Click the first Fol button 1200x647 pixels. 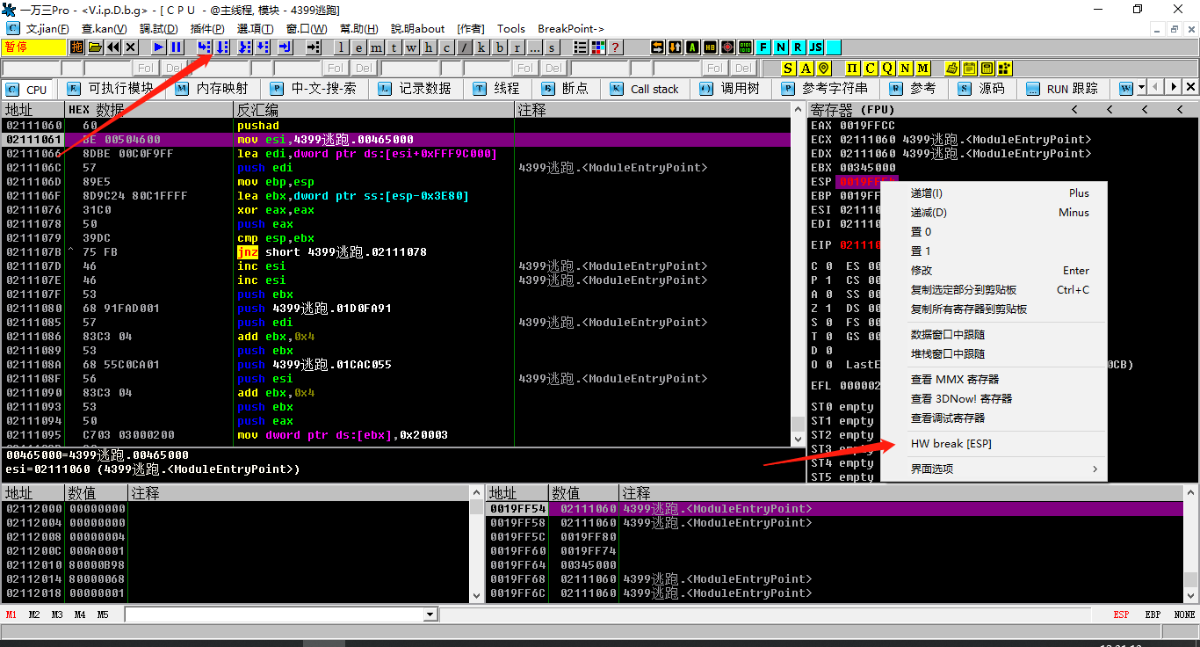coord(145,67)
